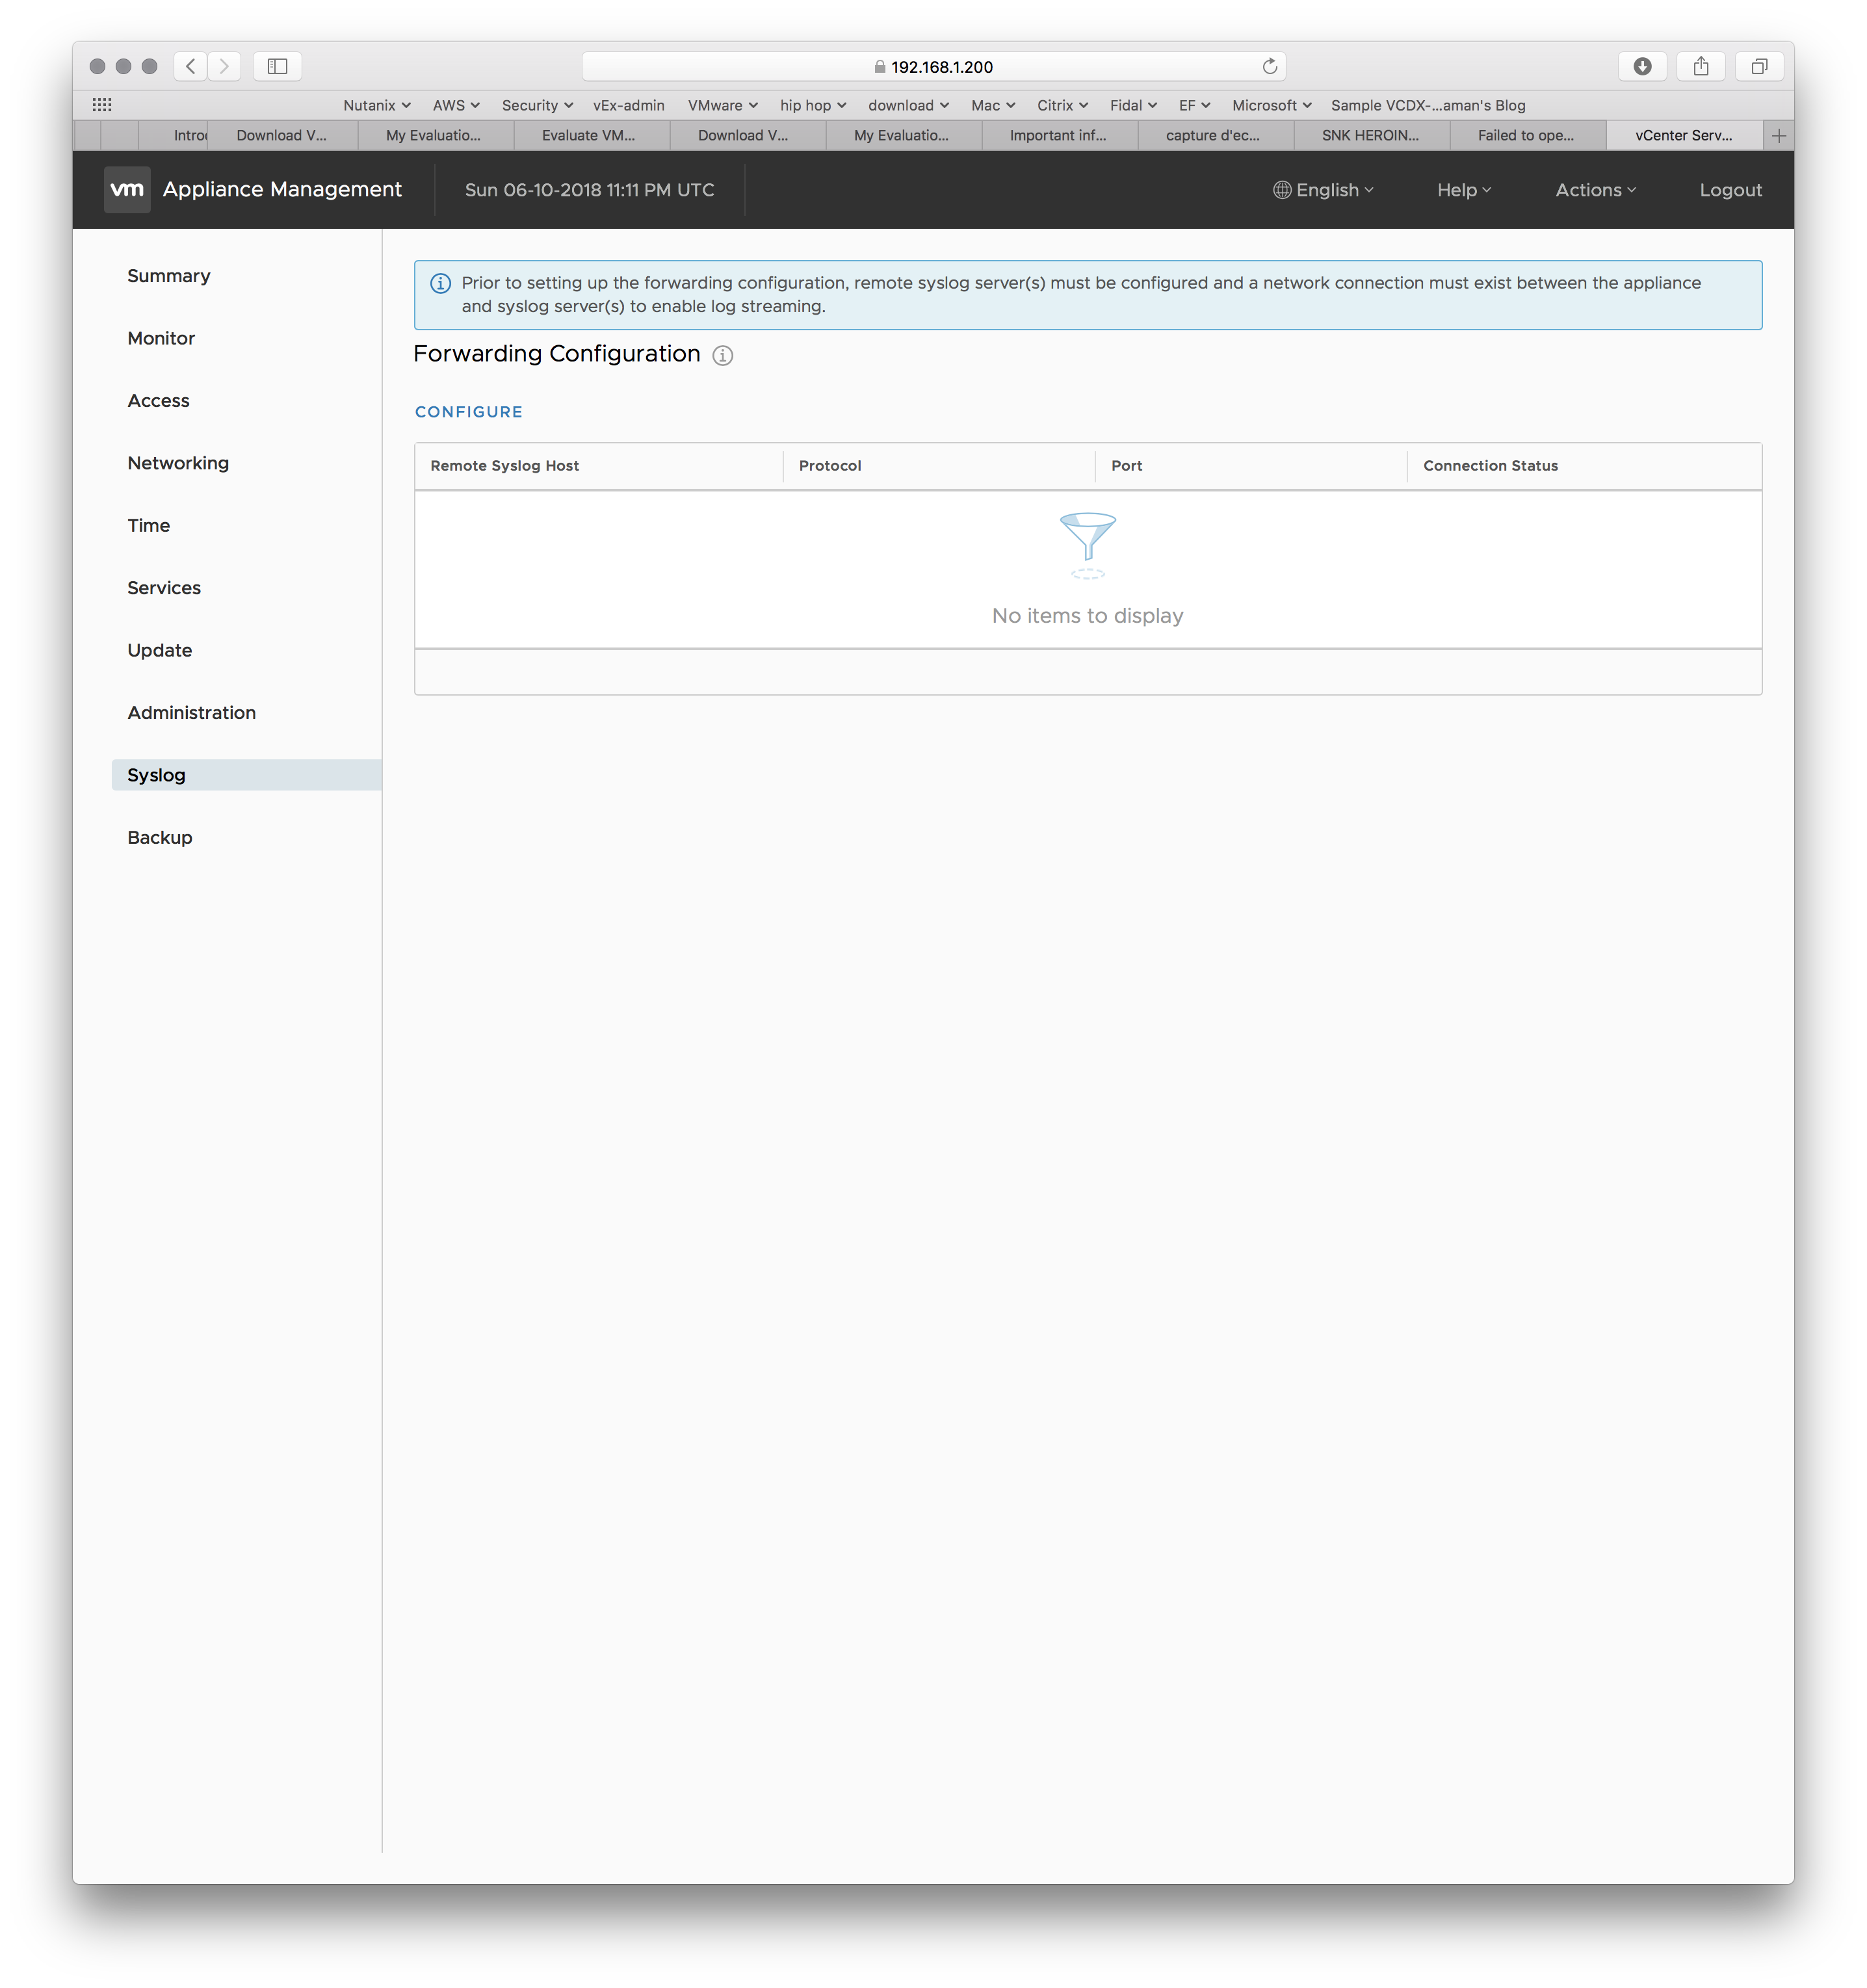This screenshot has height=1988, width=1867.
Task: Open the Backup section
Action: [159, 838]
